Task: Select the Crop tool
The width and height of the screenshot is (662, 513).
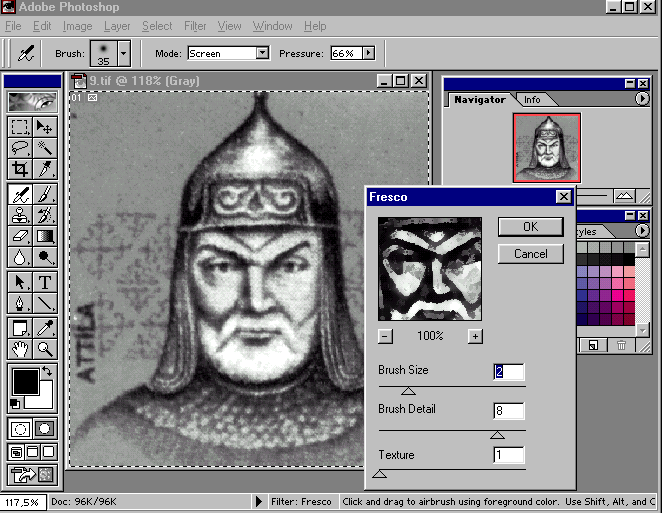Action: coord(20,169)
